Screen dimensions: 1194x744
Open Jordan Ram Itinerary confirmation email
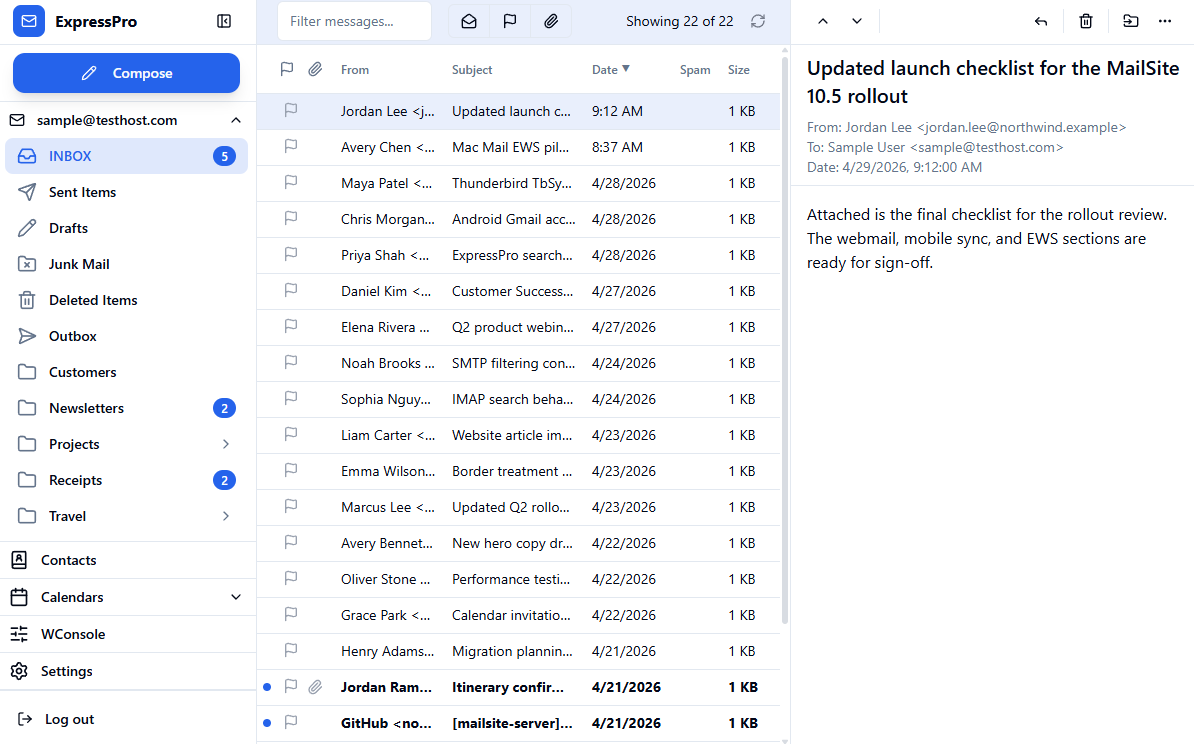[519, 687]
